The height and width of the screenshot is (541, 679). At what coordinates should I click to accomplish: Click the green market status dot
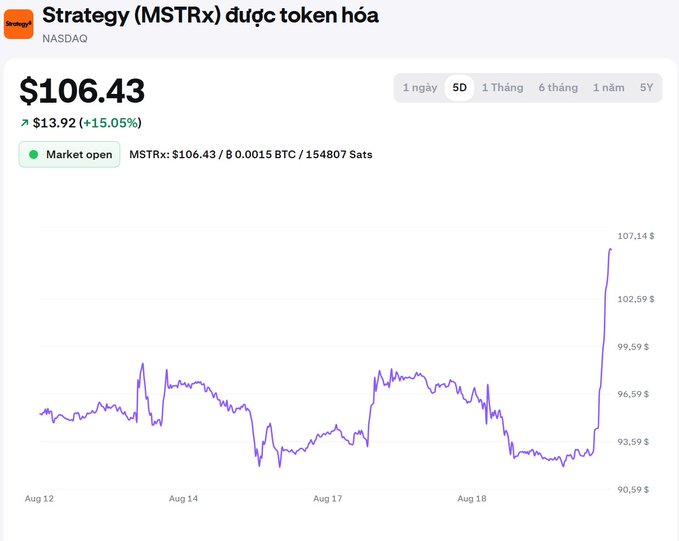click(x=33, y=154)
